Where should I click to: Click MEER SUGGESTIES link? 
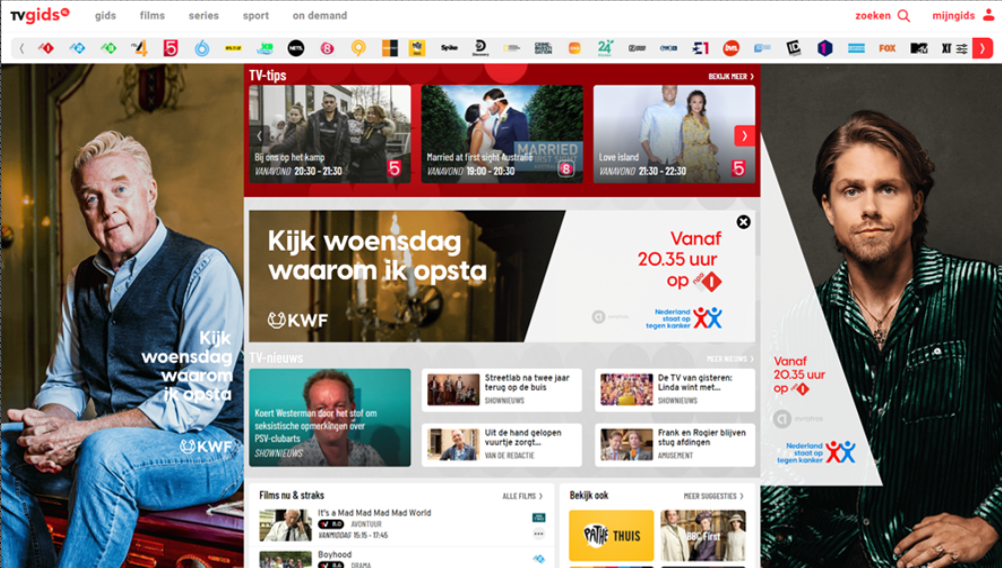pyautogui.click(x=713, y=496)
